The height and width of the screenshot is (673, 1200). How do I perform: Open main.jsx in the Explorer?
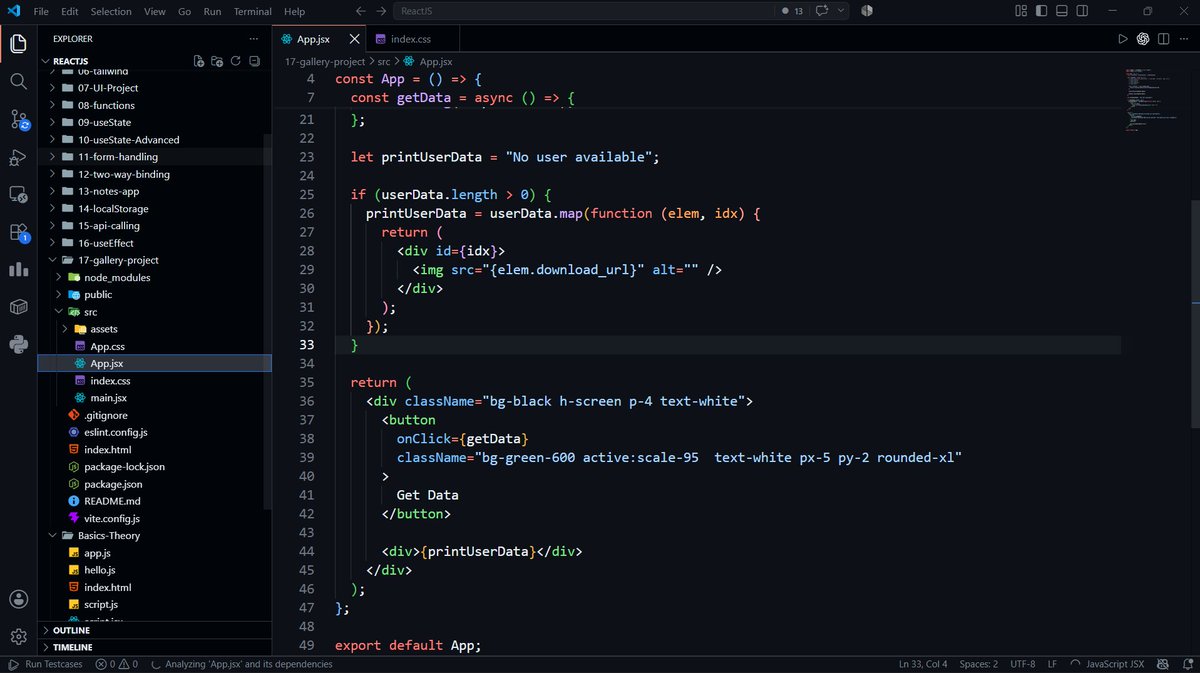pyautogui.click(x=108, y=398)
